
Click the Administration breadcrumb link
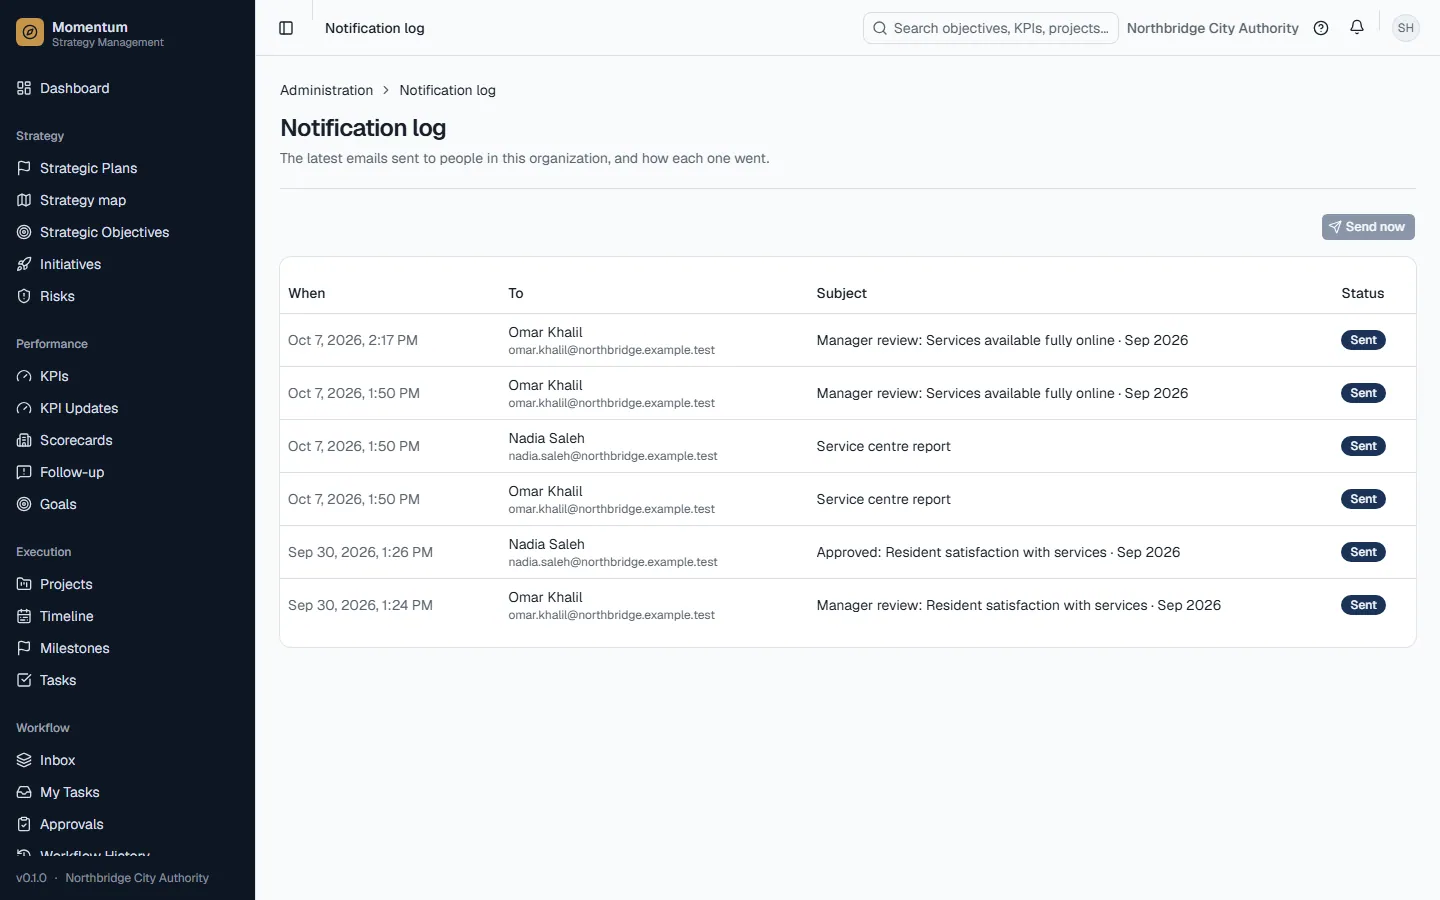pyautogui.click(x=326, y=90)
